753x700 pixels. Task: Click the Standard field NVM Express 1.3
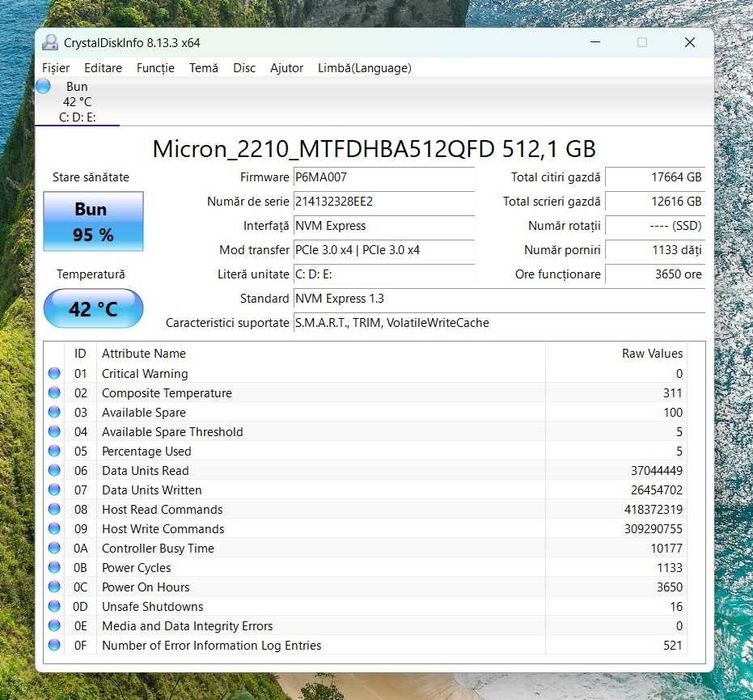pyautogui.click(x=499, y=299)
